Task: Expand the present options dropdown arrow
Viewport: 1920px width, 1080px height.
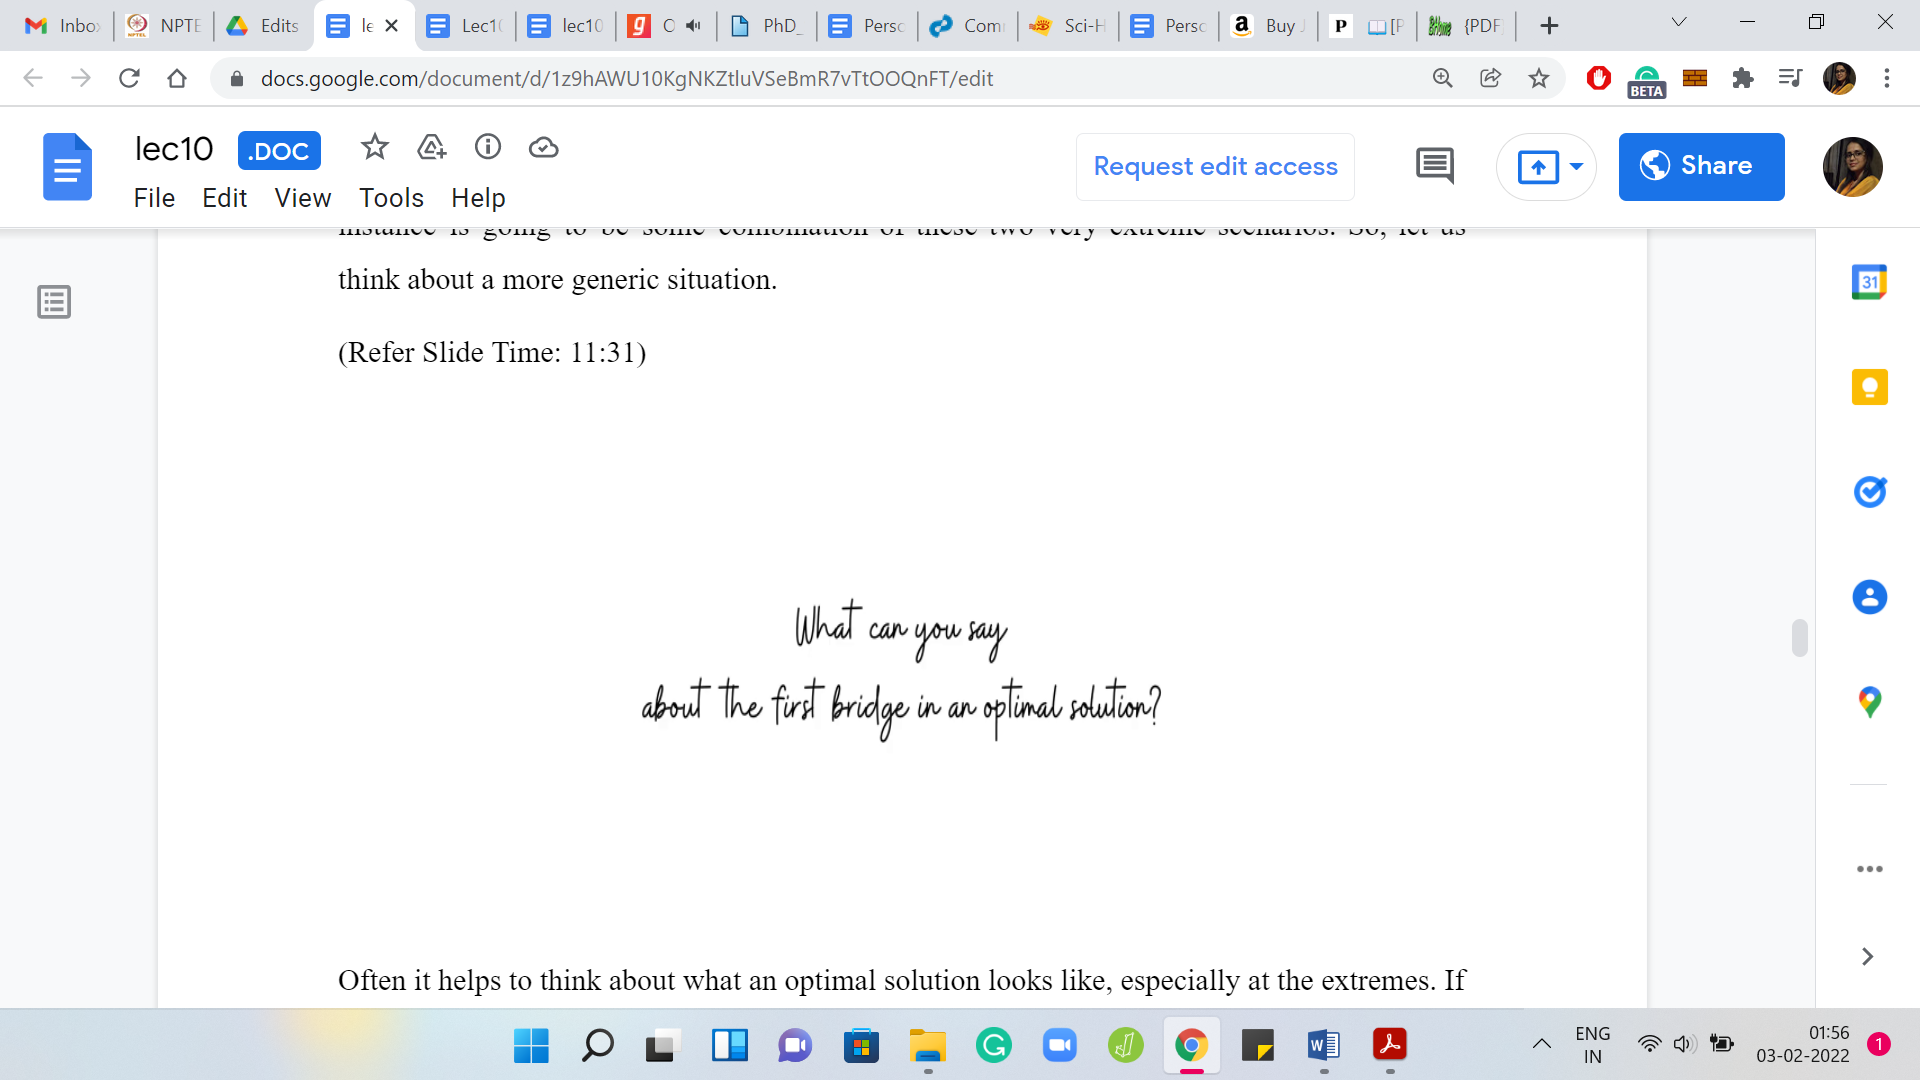Action: click(x=1577, y=166)
